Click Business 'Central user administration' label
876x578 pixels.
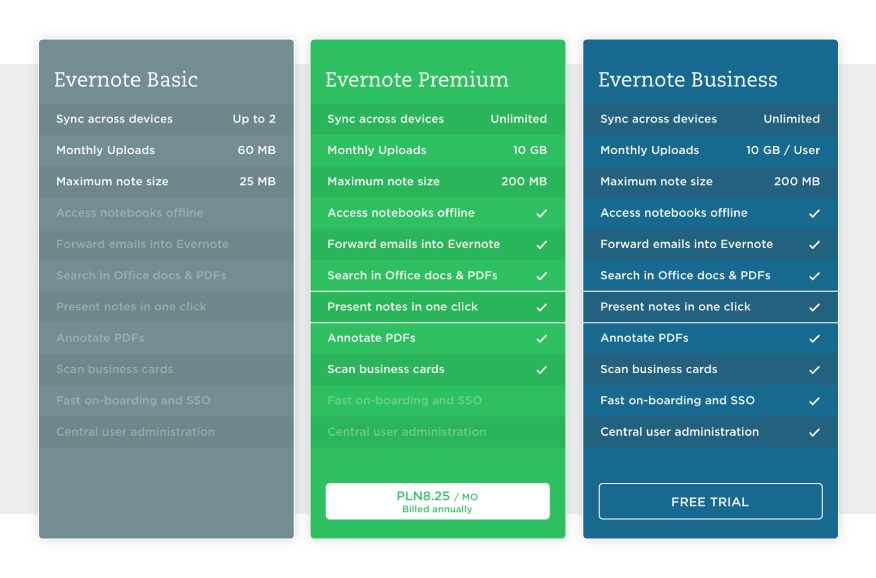click(680, 432)
